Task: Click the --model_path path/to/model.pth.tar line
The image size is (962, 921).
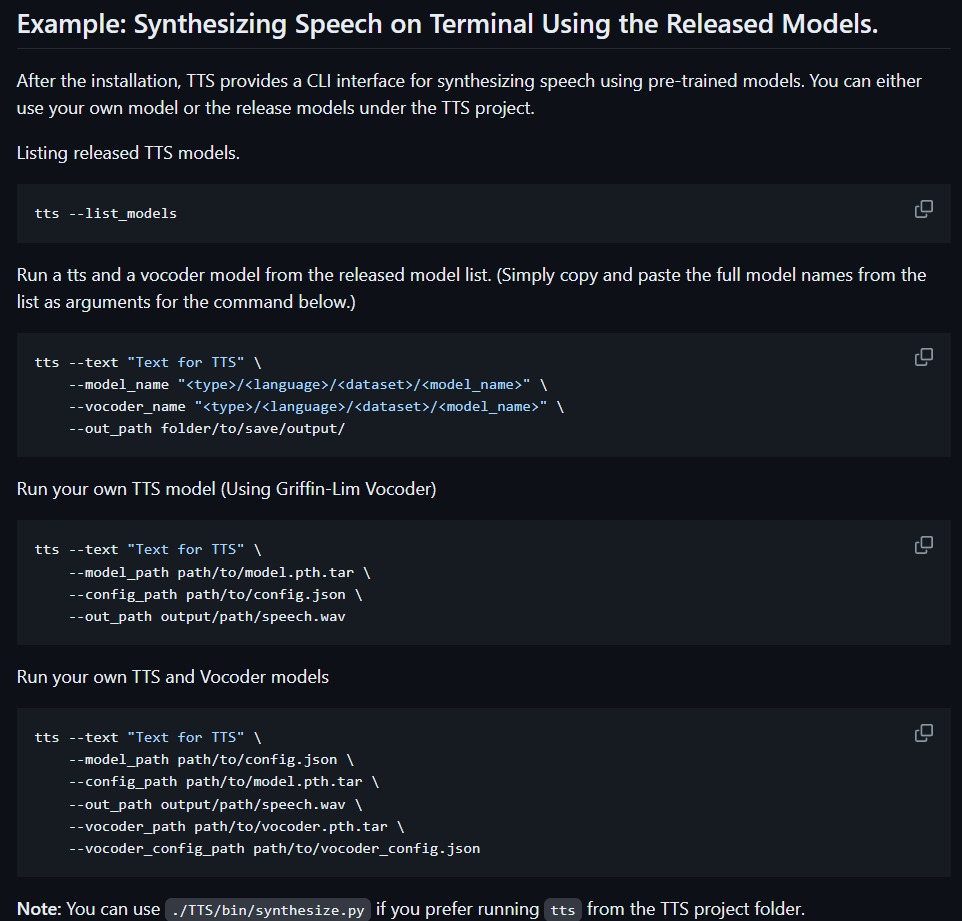Action: pyautogui.click(x=219, y=572)
